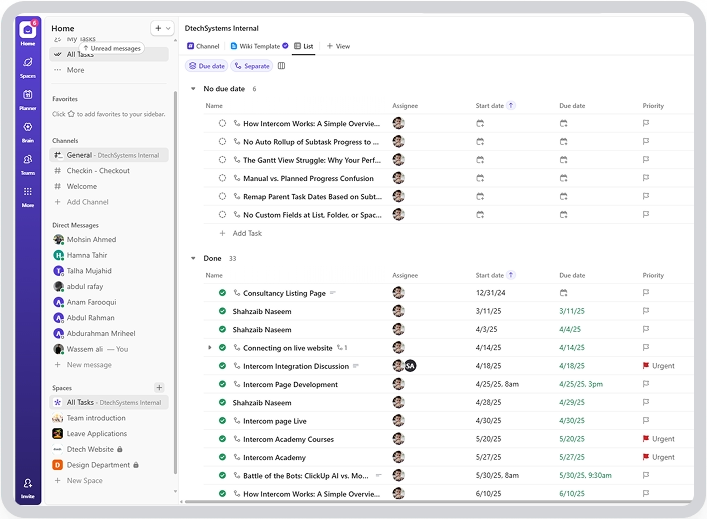Click the sidebar vertical scrollbar
707x519 pixels.
click(175, 282)
